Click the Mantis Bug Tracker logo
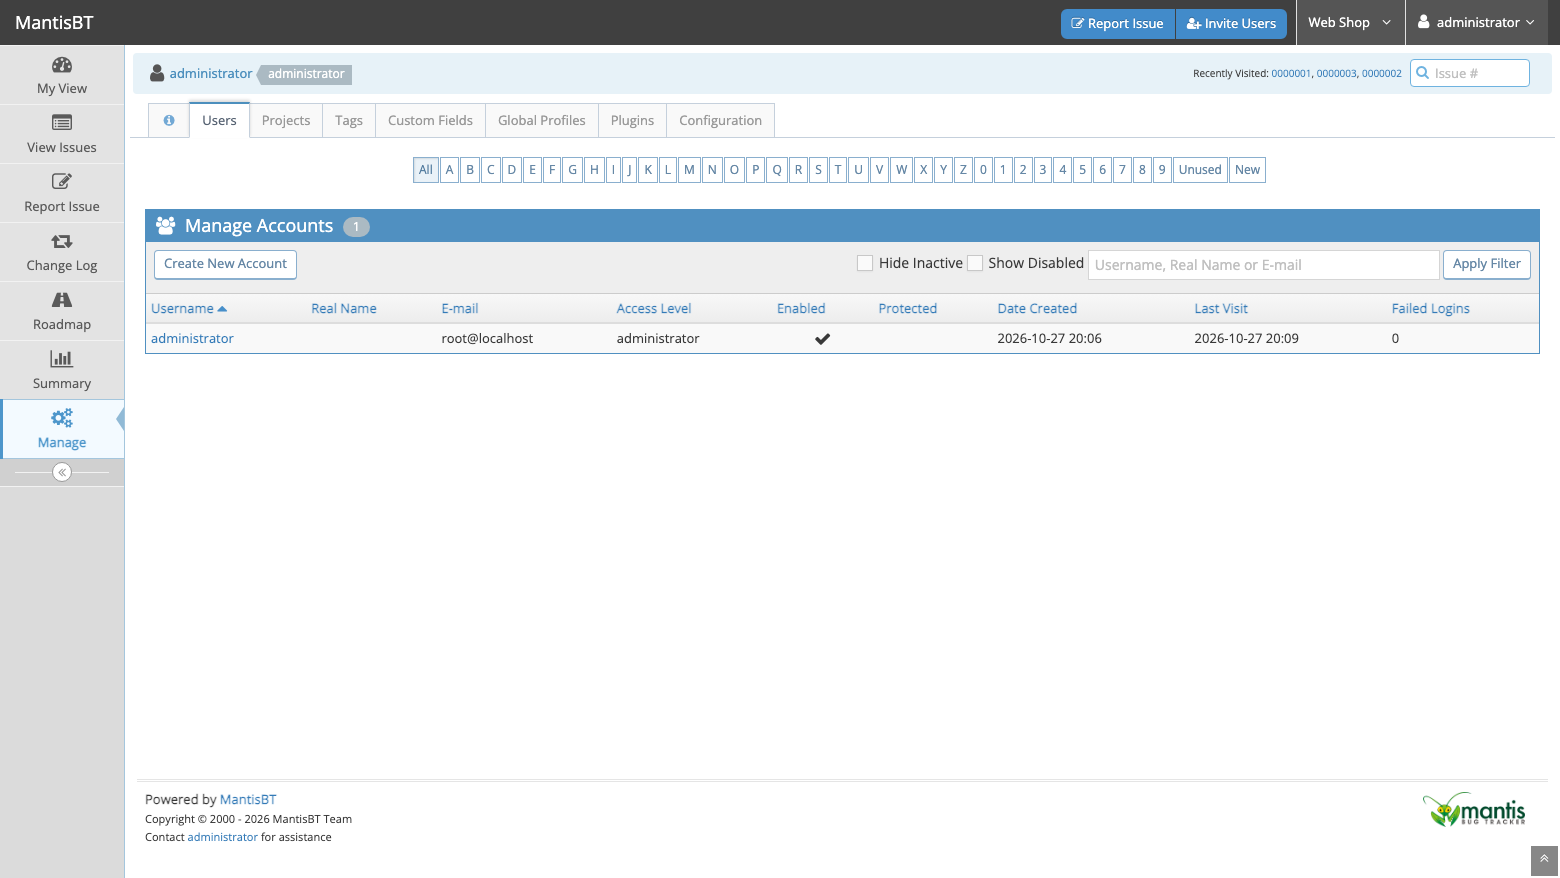The width and height of the screenshot is (1560, 878). 1475,809
